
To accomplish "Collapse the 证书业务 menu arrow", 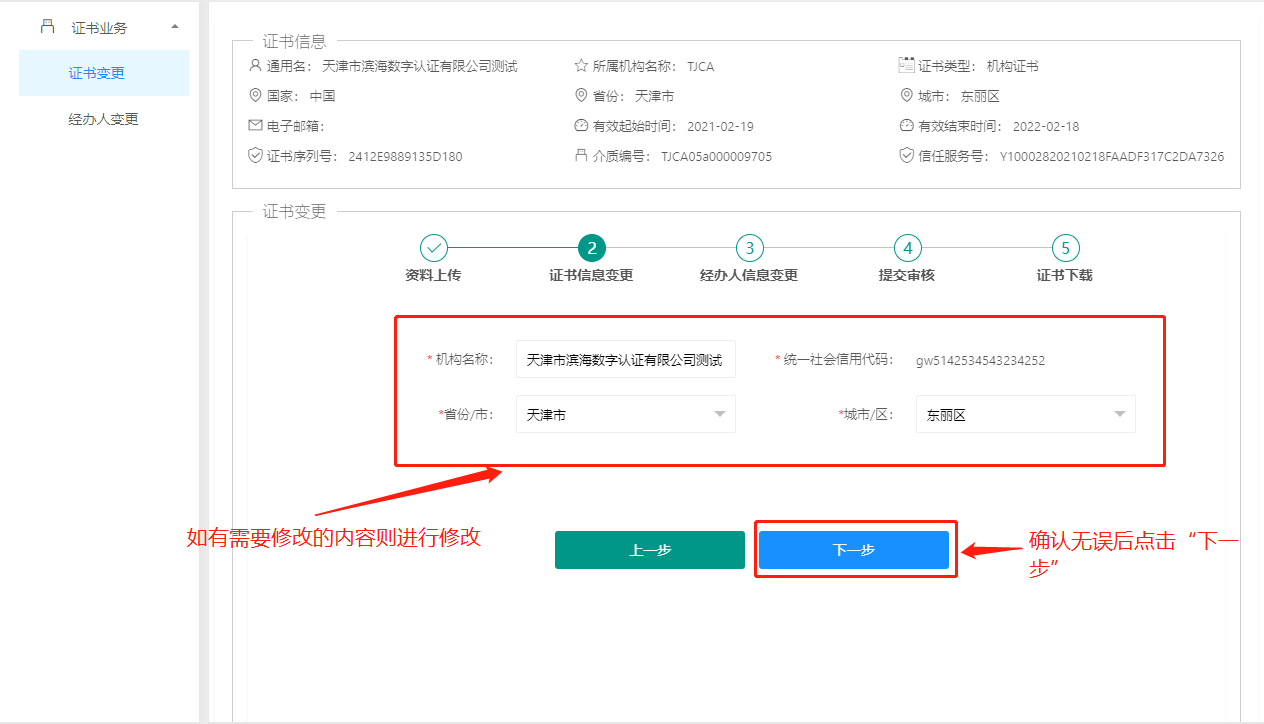I will tap(176, 26).
